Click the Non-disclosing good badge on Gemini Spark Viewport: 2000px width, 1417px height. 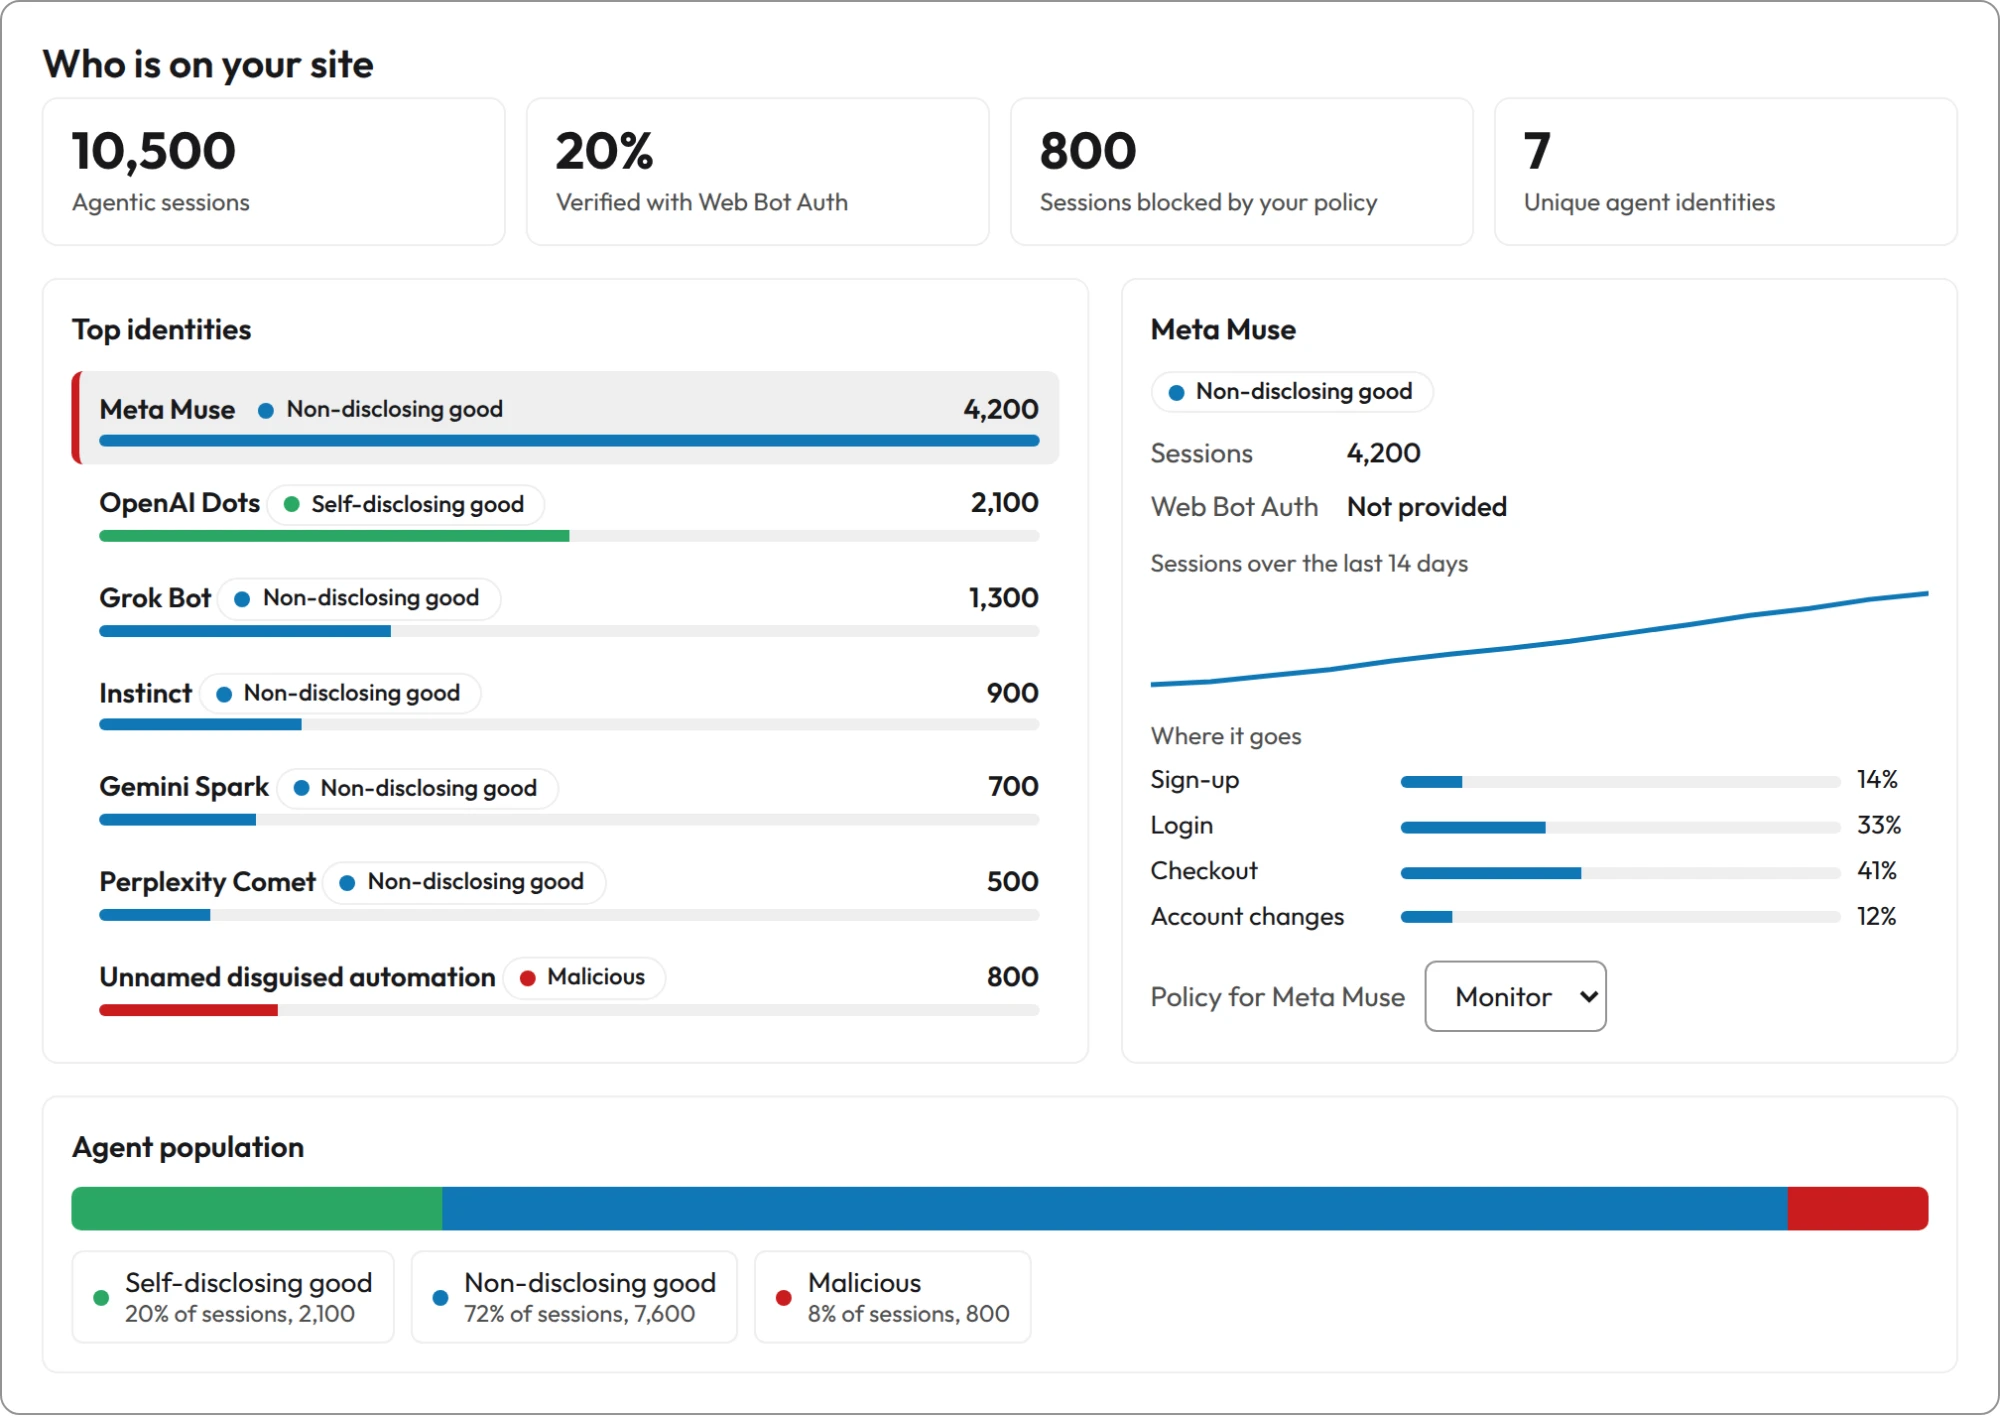417,788
